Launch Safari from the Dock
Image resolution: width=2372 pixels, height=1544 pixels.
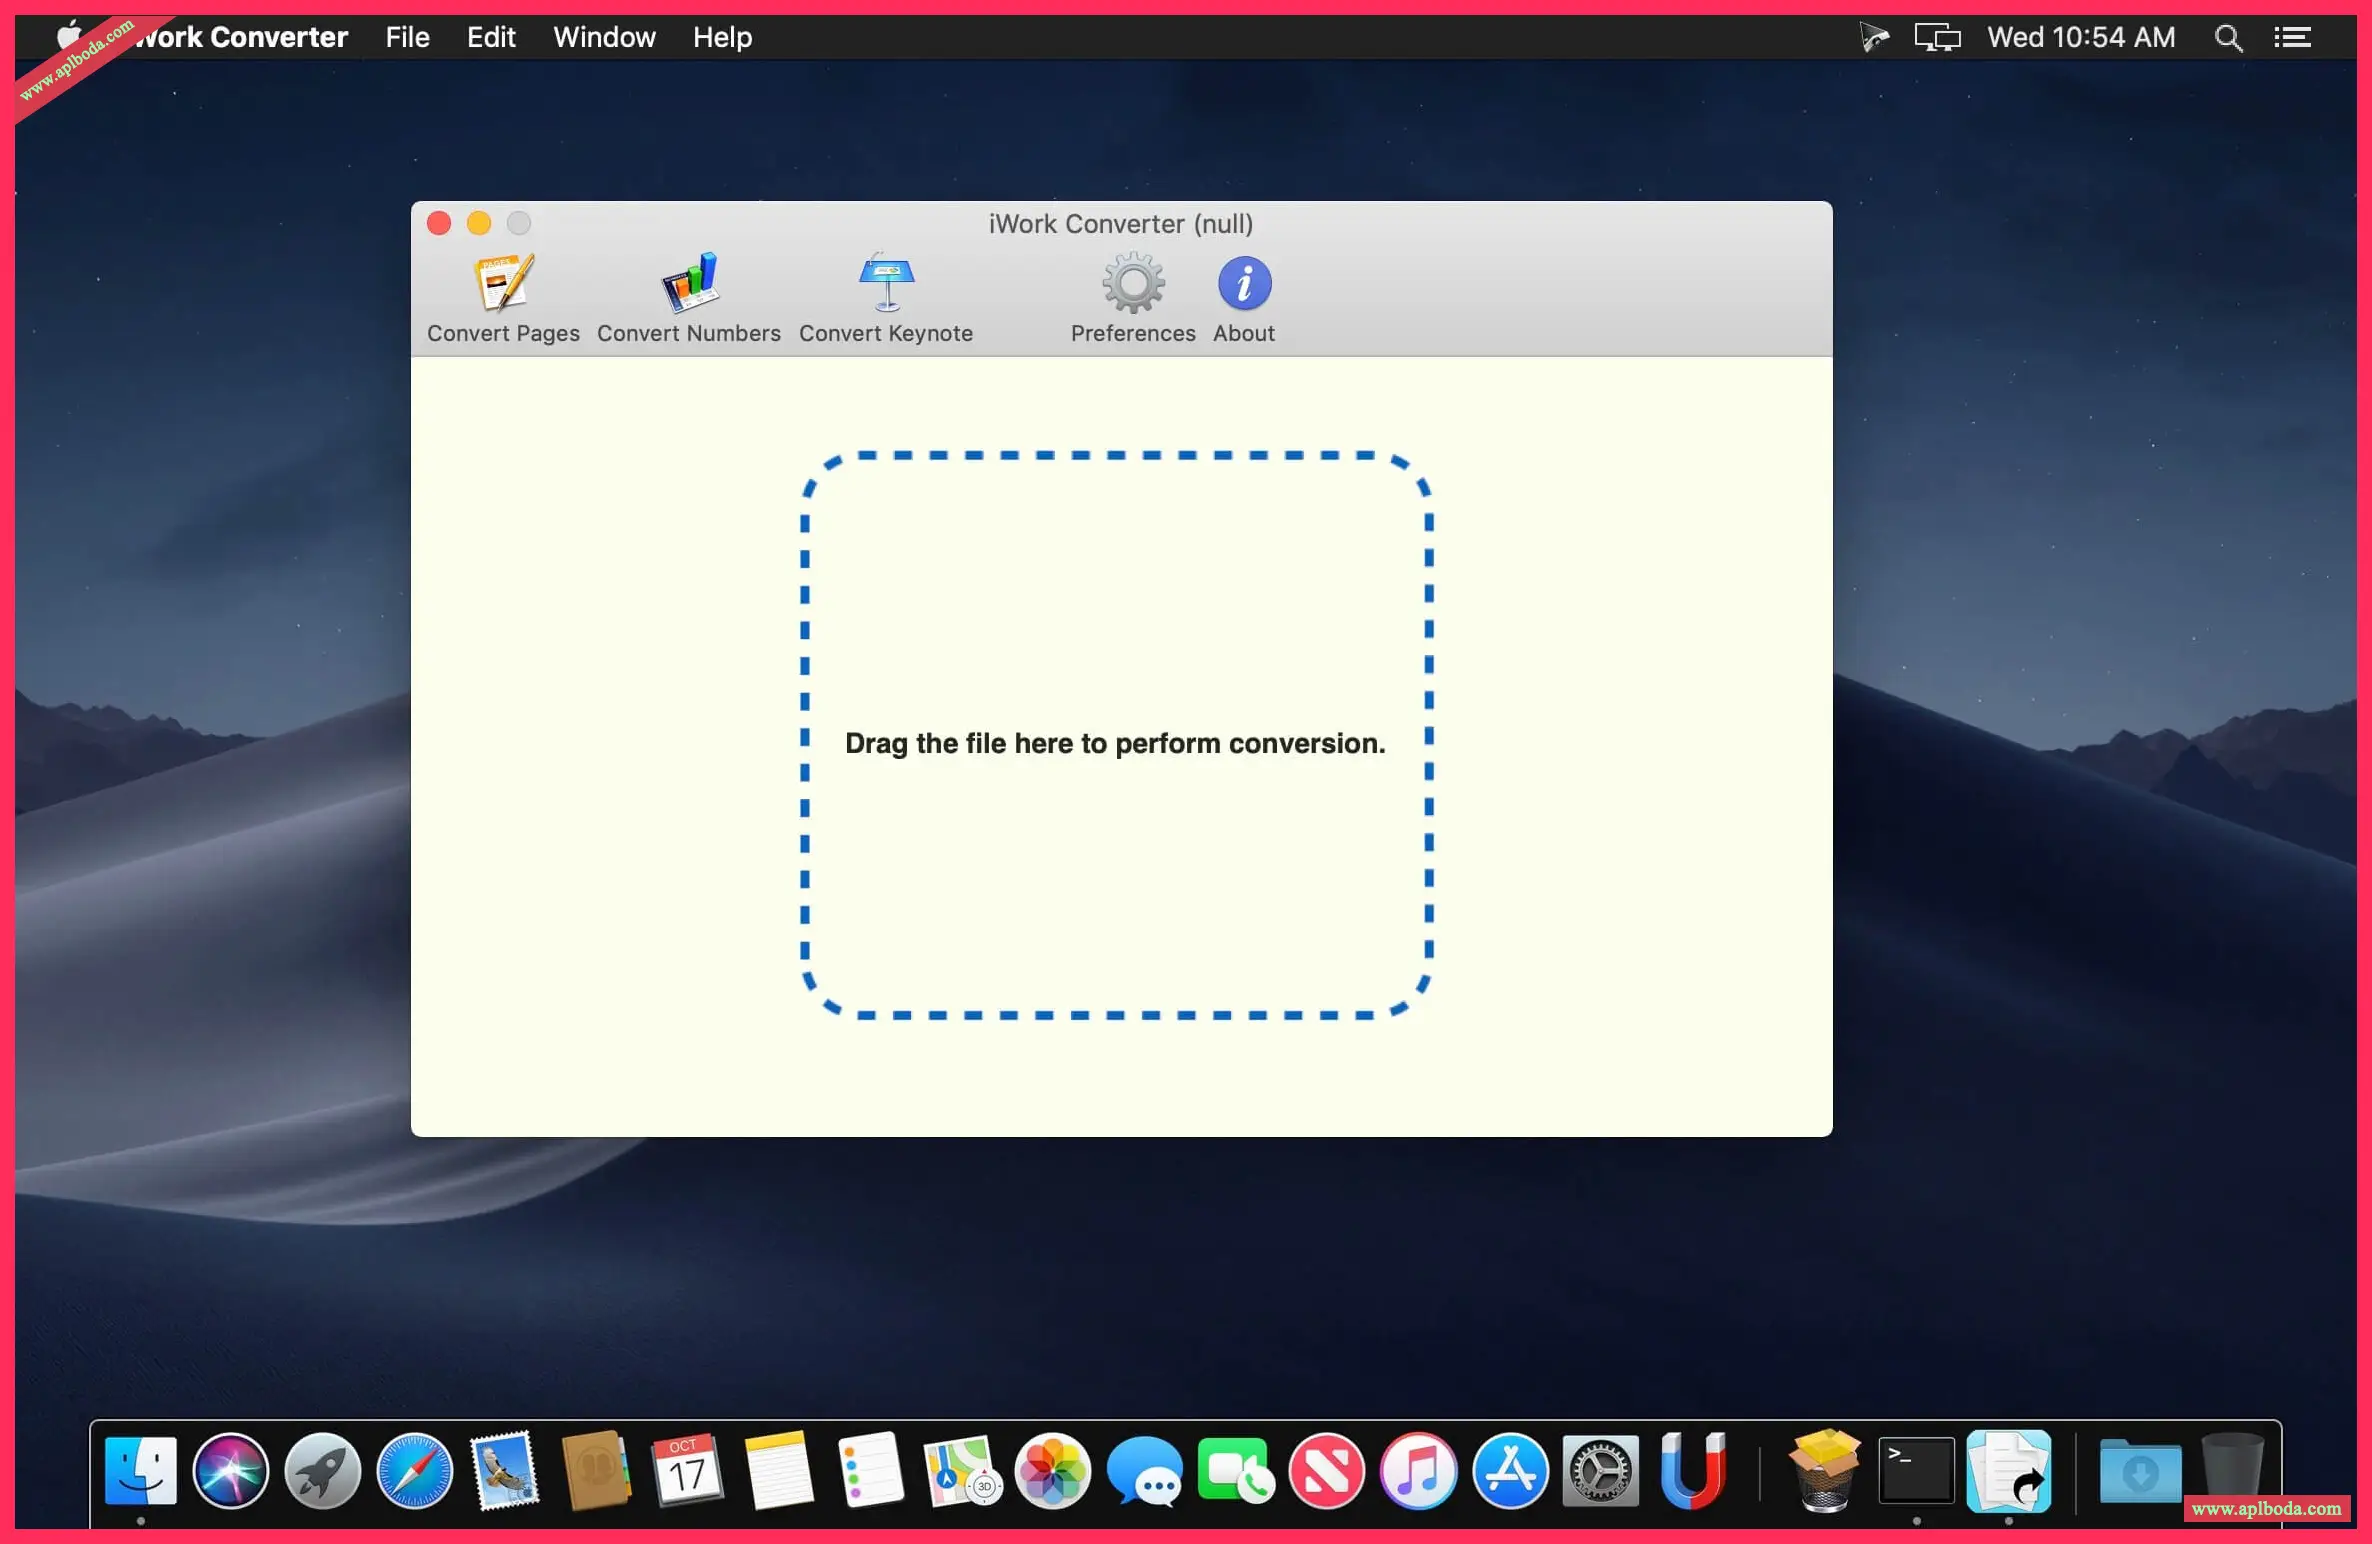click(414, 1471)
